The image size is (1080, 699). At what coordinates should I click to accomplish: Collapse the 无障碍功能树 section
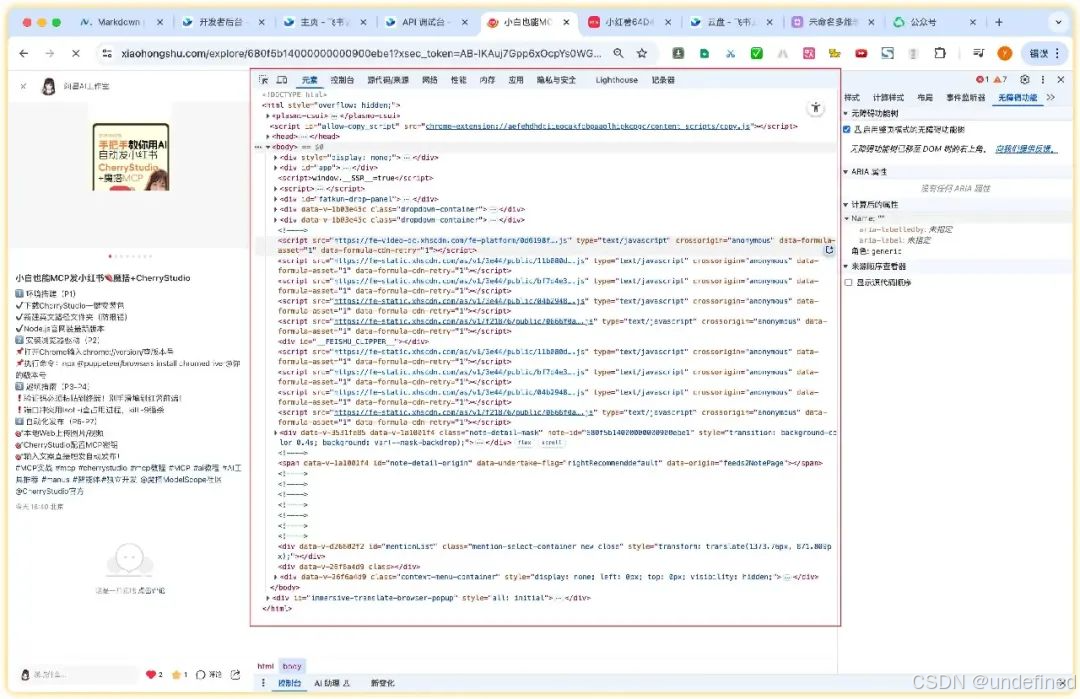846,114
